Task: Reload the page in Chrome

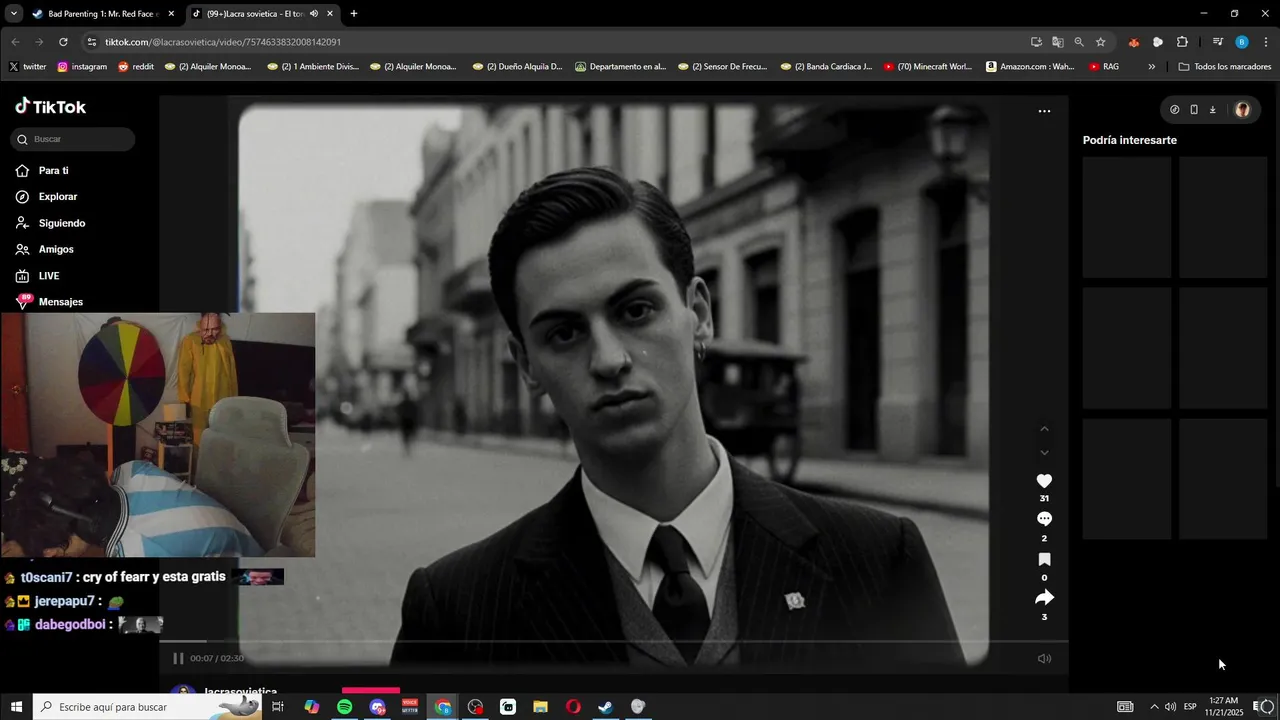Action: [63, 42]
